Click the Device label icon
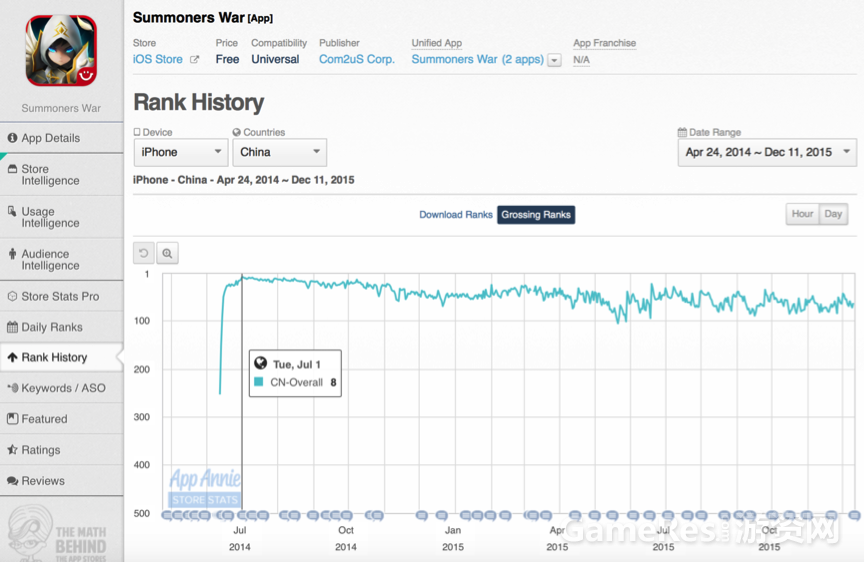This screenshot has height=563, width=865. tap(137, 132)
